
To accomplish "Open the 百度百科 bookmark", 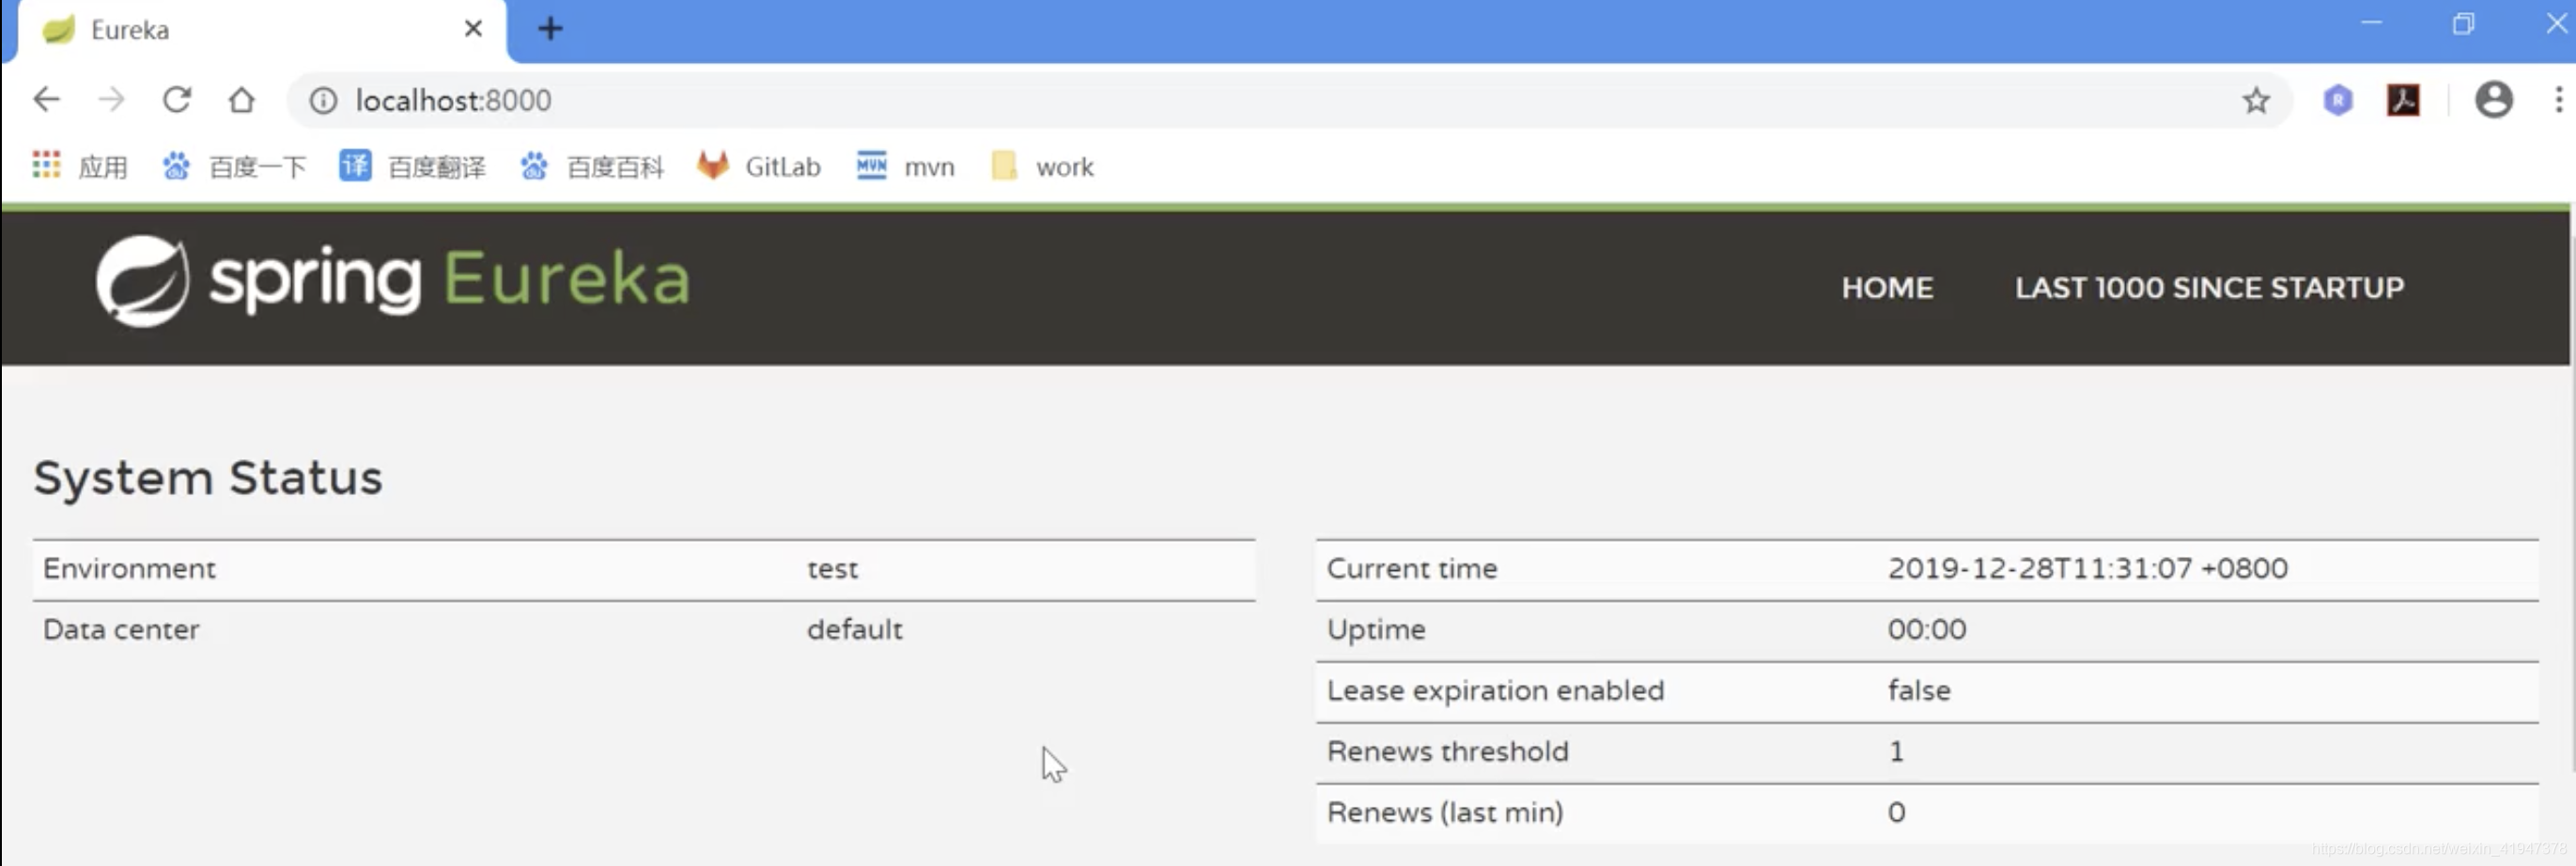I will click(x=591, y=166).
